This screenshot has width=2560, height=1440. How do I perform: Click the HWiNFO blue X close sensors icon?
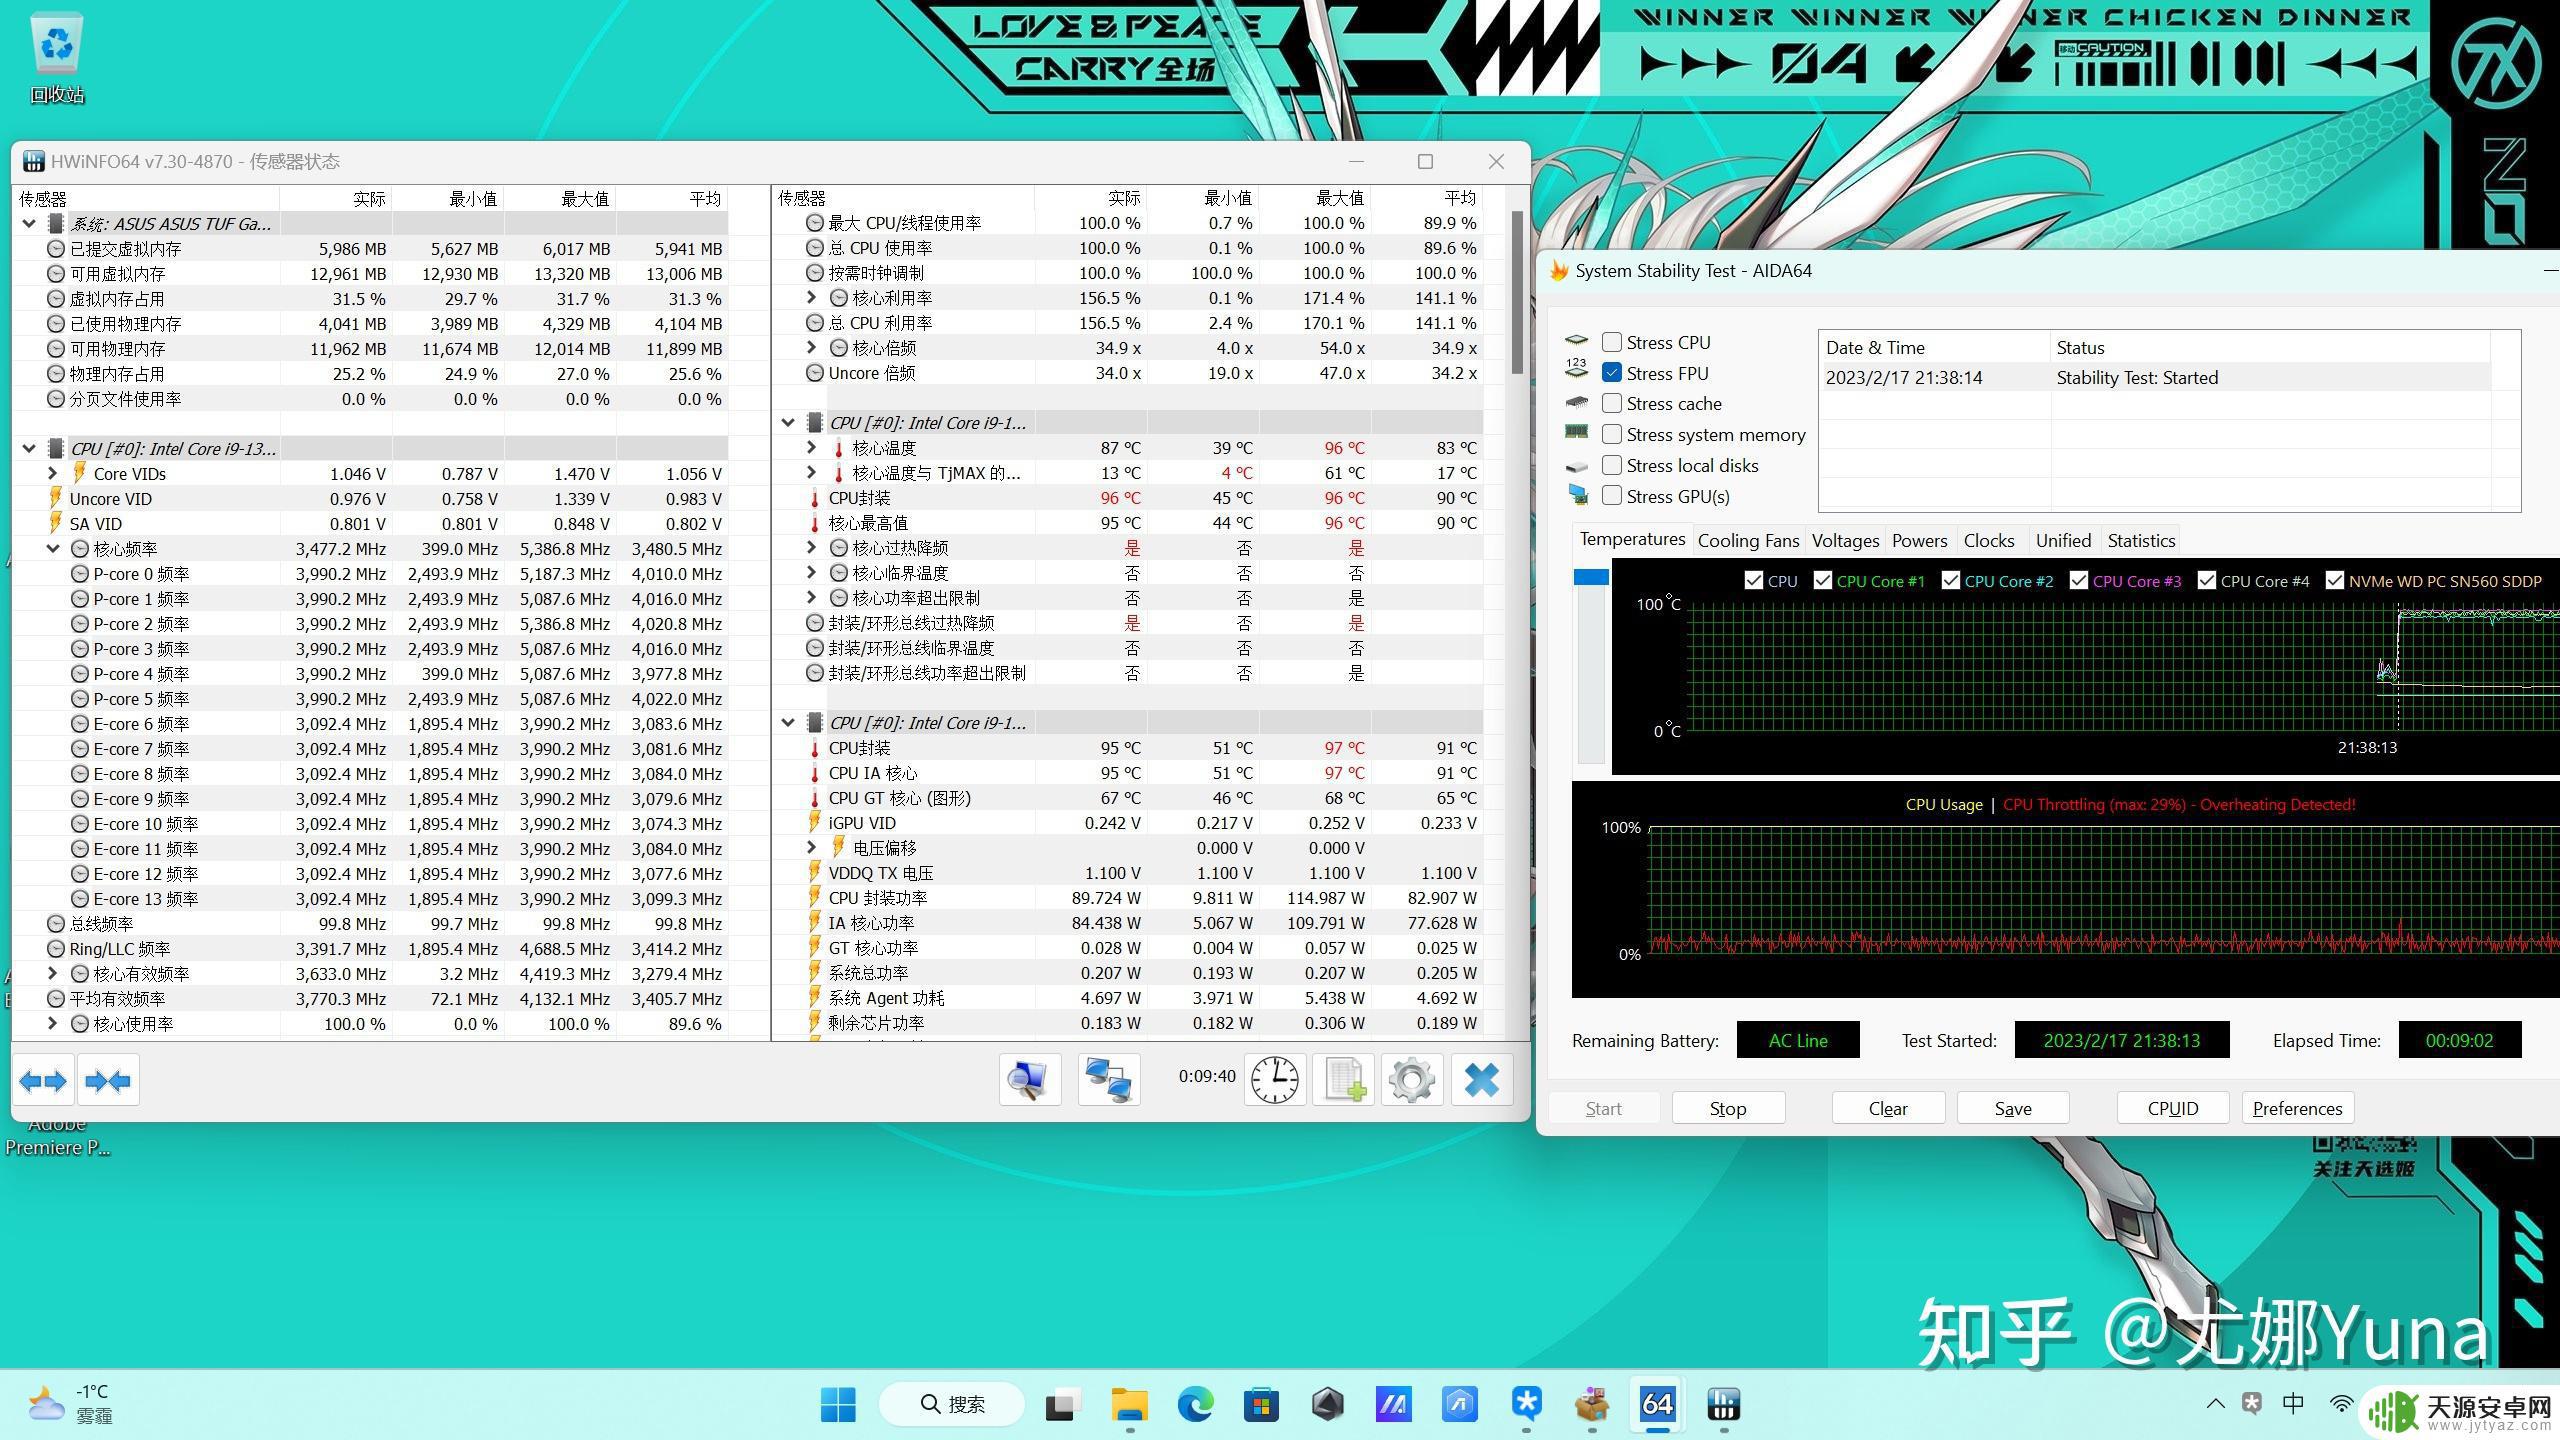coord(1481,1080)
